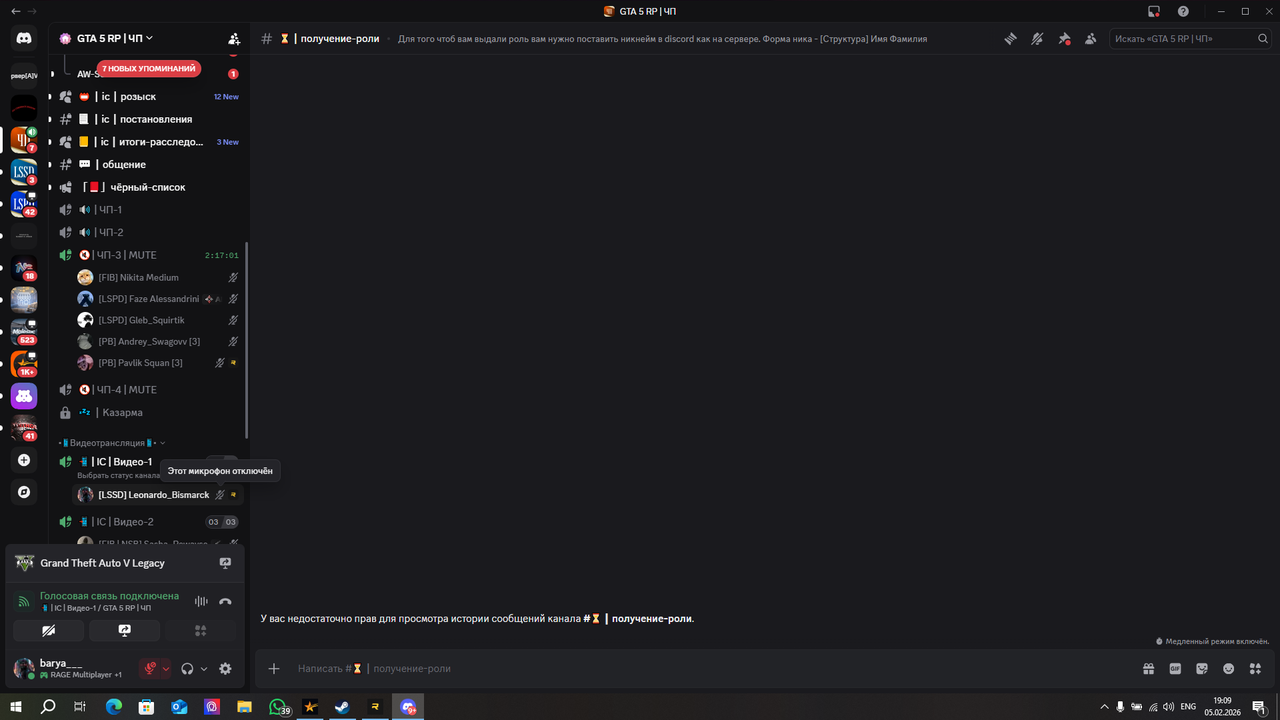1280x720 pixels.
Task: Select user [FIB] Nikita Medium
Action: (x=158, y=278)
